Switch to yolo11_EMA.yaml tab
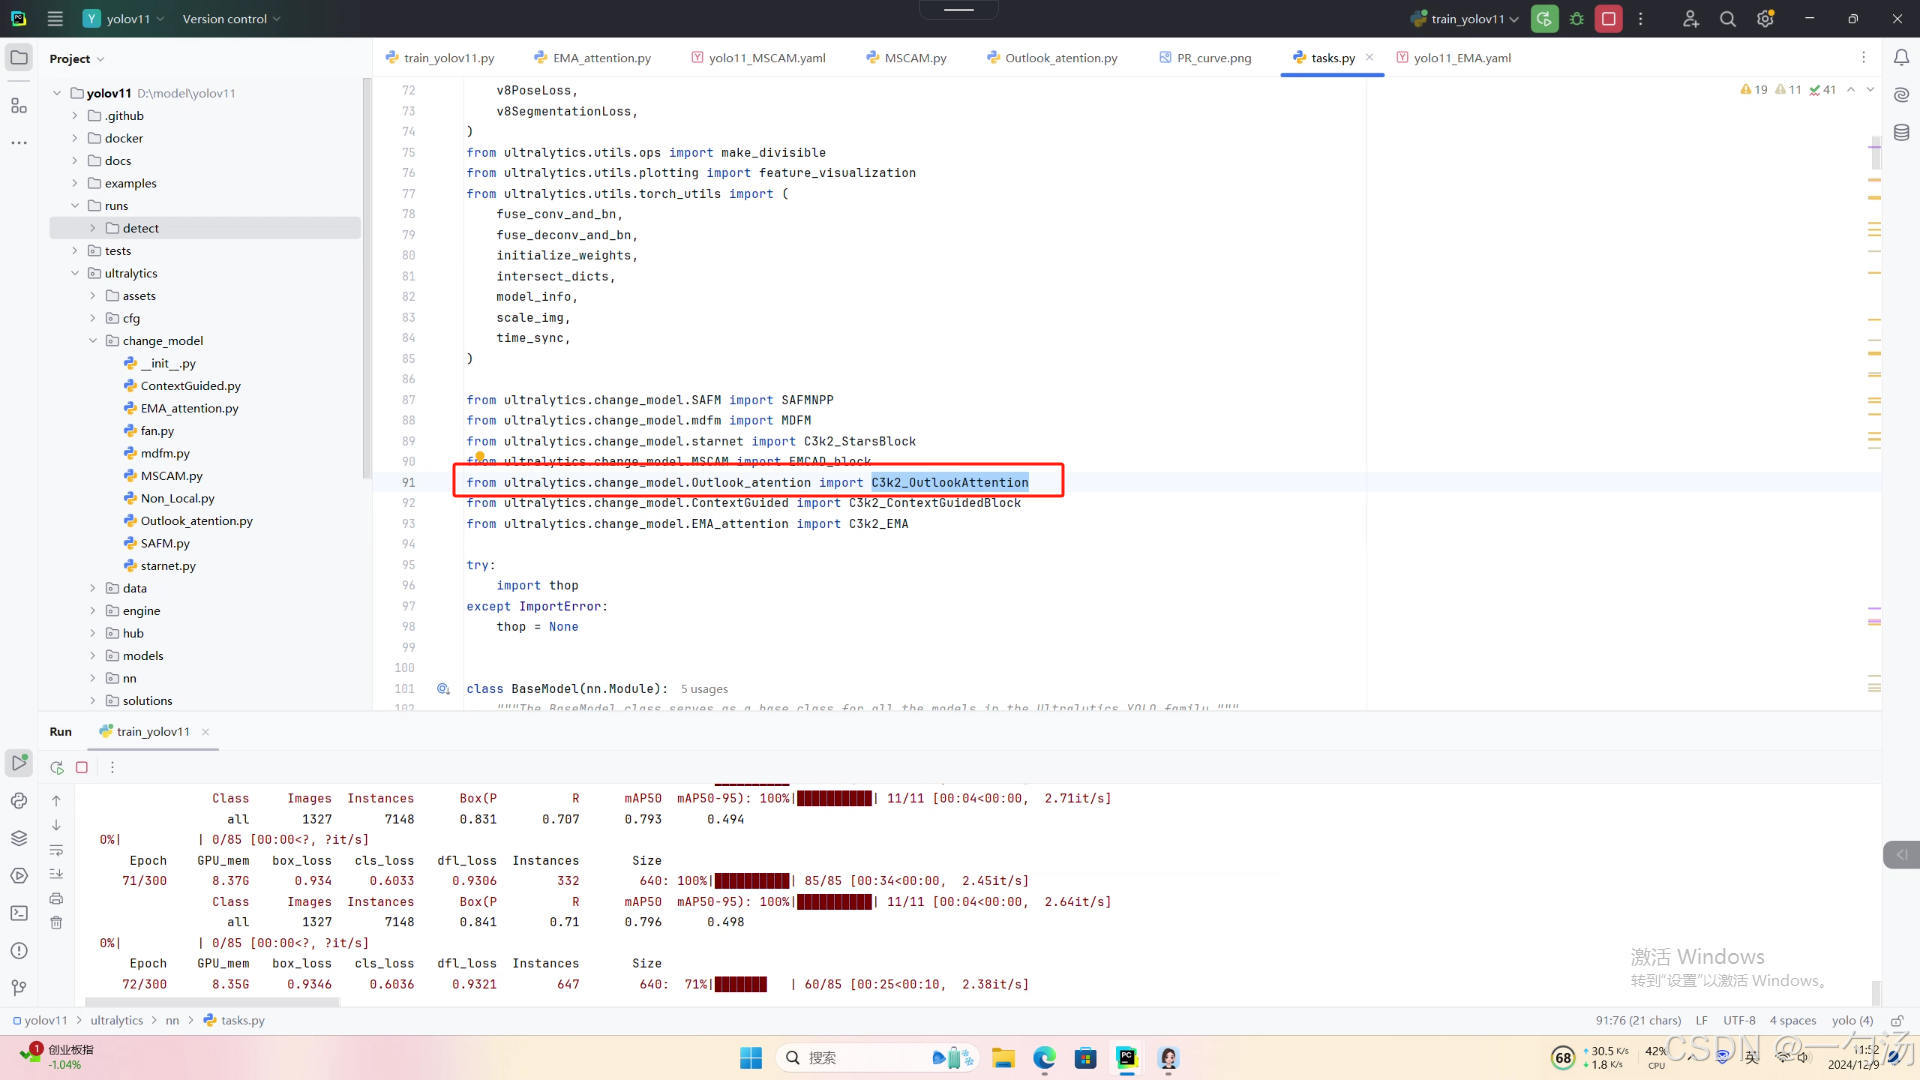This screenshot has width=1920, height=1080. (1461, 58)
